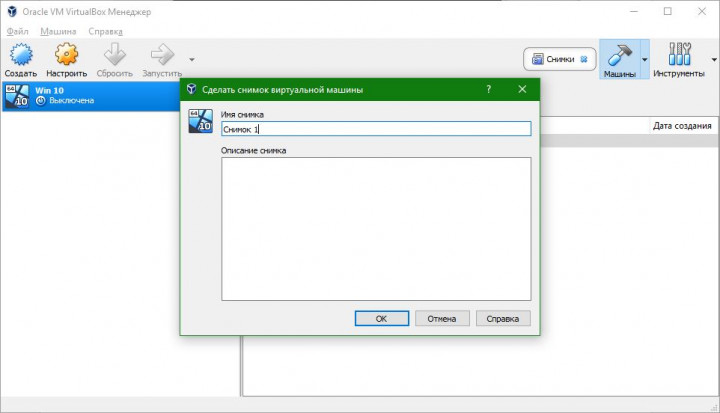Click the Win 10 OS icon in VM list
Screen dimensions: 720x413
[x=17, y=96]
